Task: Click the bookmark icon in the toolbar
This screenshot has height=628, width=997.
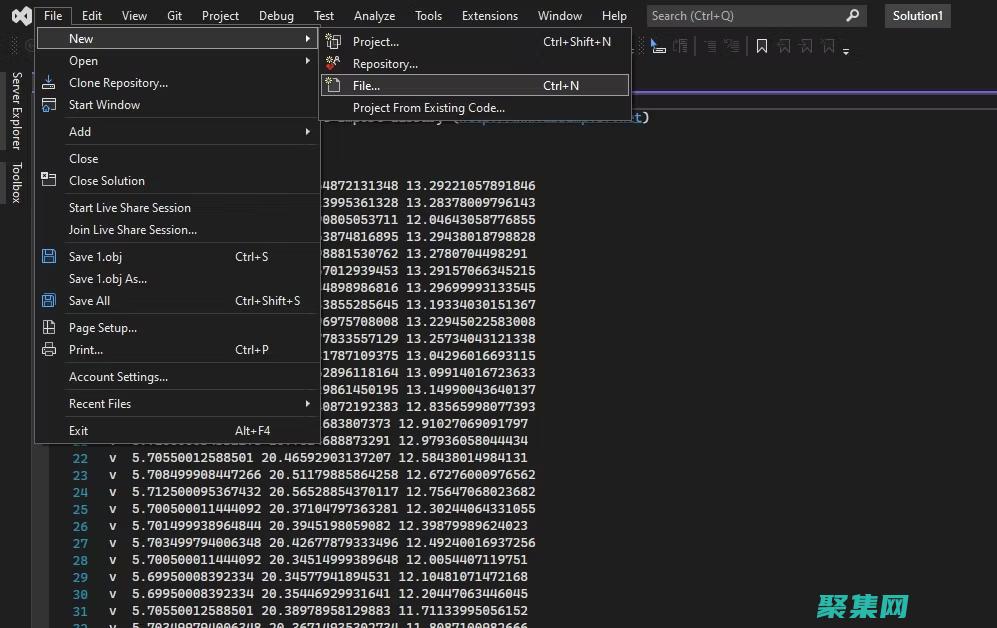Action: [x=762, y=46]
